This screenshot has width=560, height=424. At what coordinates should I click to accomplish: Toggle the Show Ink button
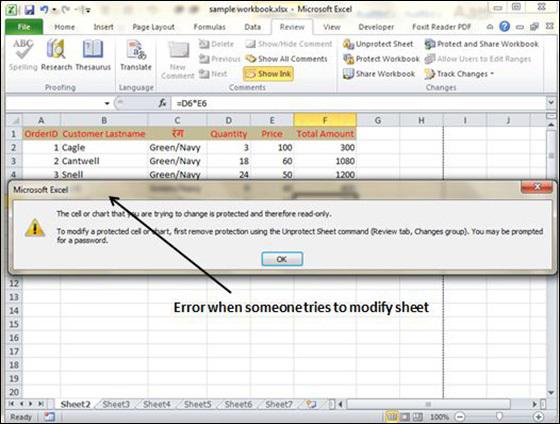click(x=268, y=74)
